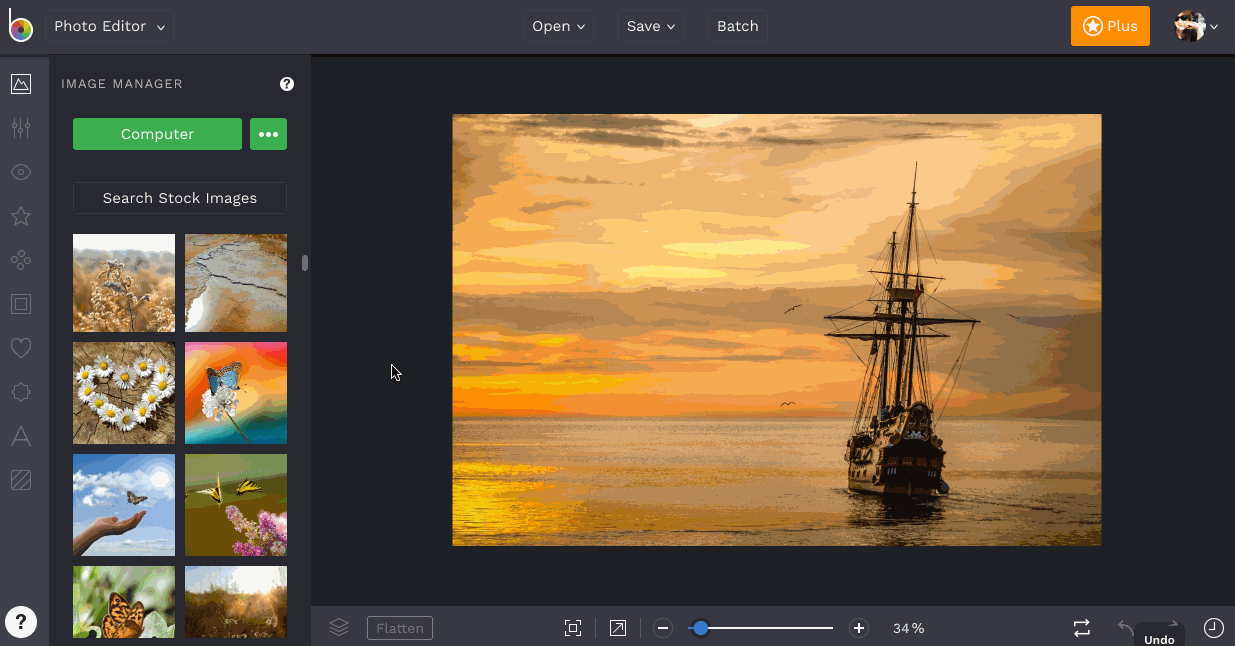Viewport: 1235px width, 646px height.
Task: Select the Touch Up eye icon
Action: click(x=21, y=172)
